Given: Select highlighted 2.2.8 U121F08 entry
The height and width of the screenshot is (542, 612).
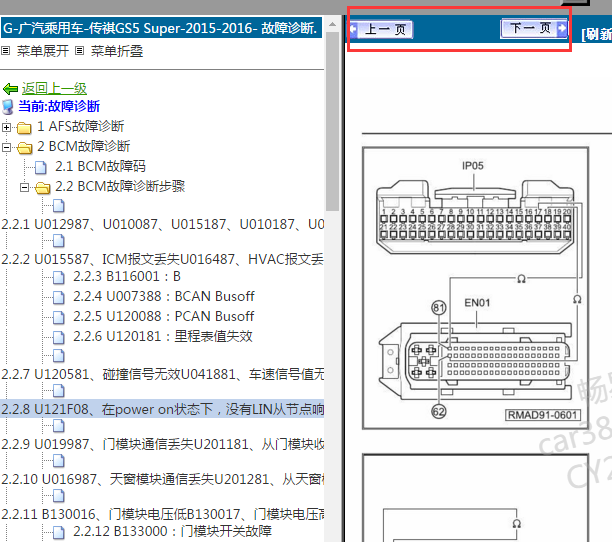Looking at the screenshot, I should tap(162, 409).
